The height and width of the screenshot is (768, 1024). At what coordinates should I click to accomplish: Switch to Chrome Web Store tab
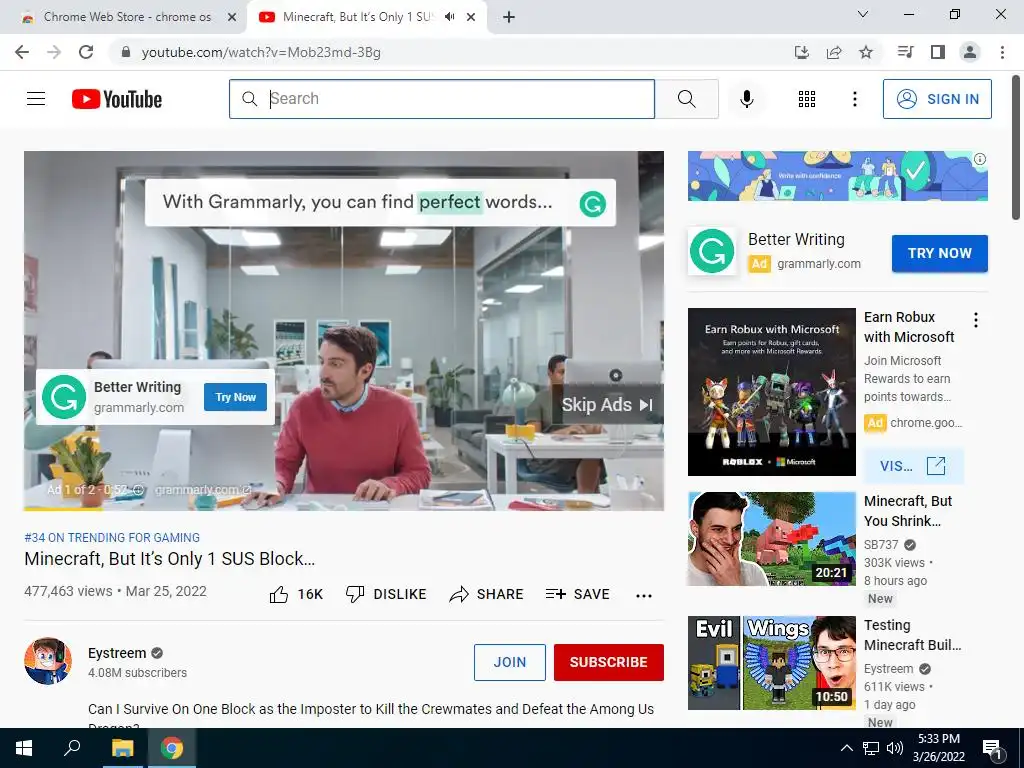pyautogui.click(x=127, y=17)
